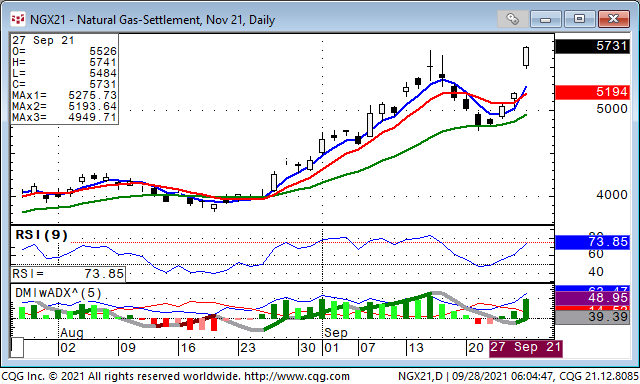Minimize the NGX21 chart window
This screenshot has width=640, height=384.
click(546, 19)
